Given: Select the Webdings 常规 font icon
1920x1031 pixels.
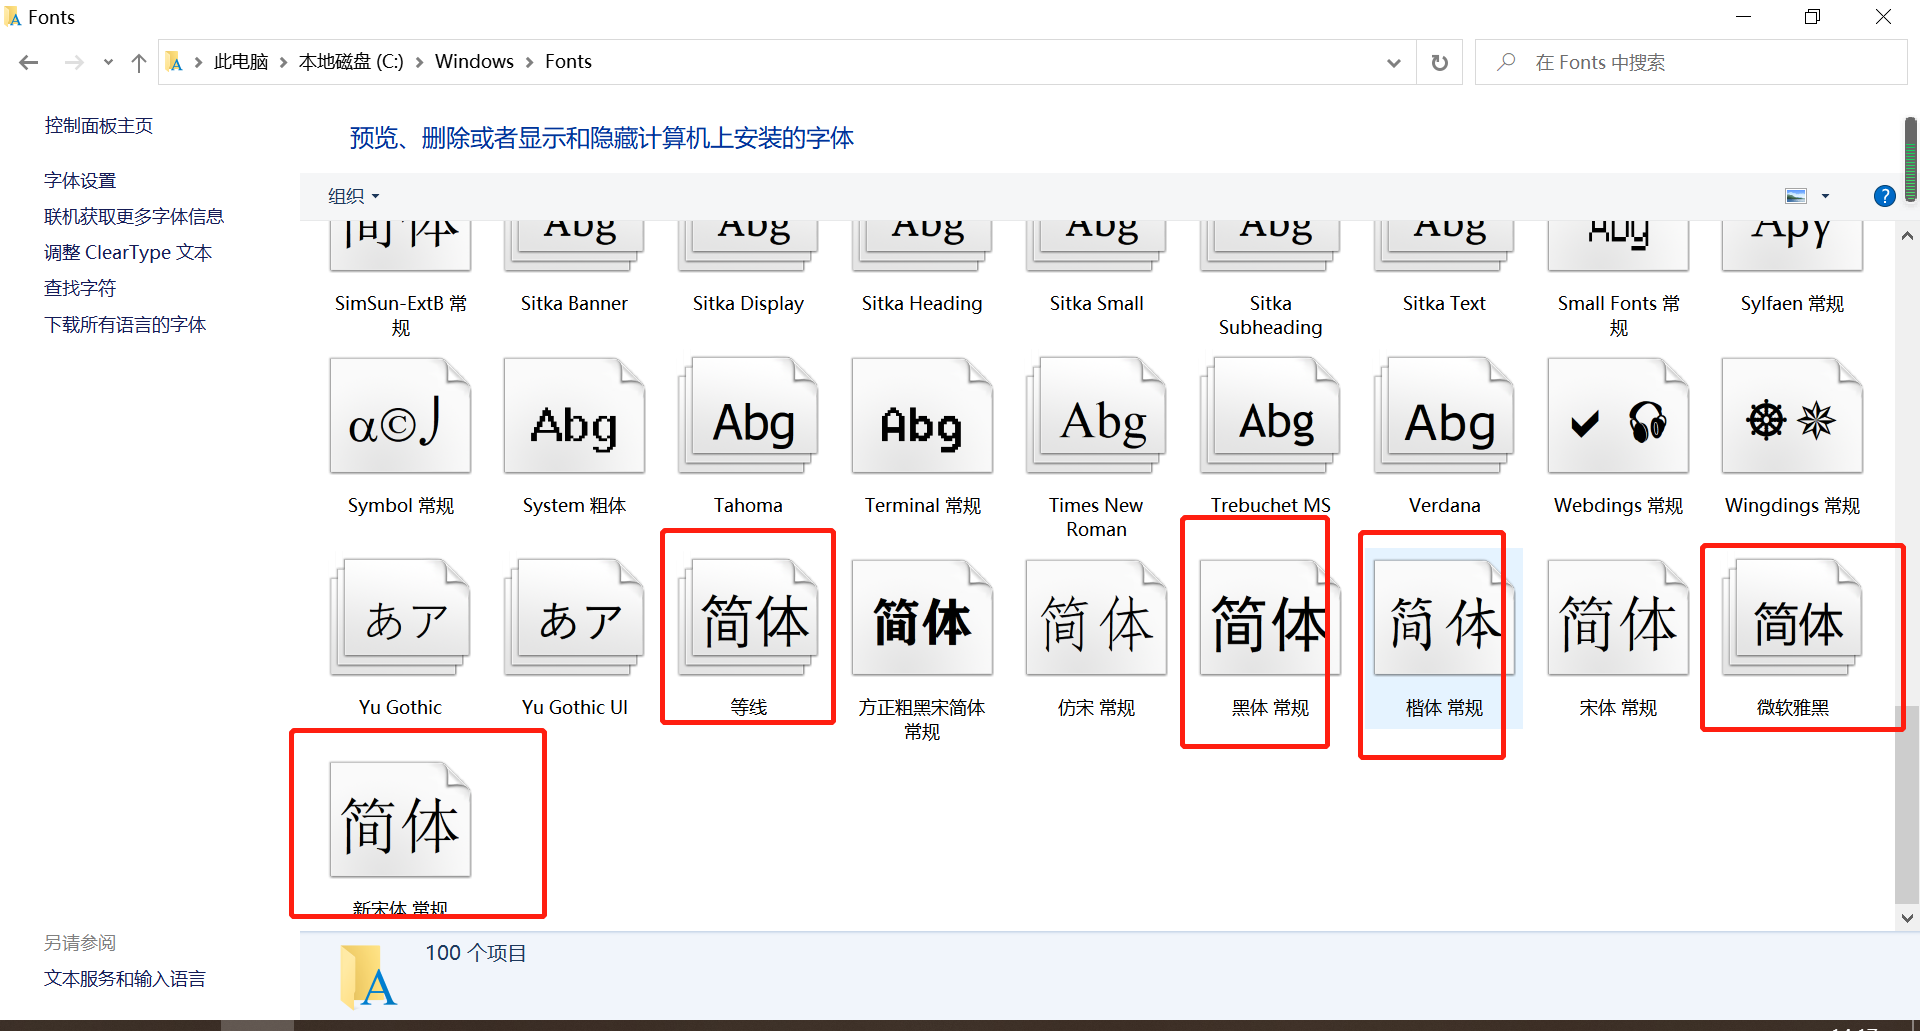Looking at the screenshot, I should (1618, 416).
